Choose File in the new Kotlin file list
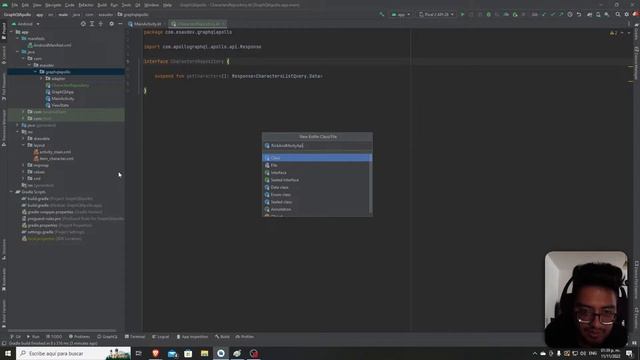The height and width of the screenshot is (360, 640). click(317, 165)
